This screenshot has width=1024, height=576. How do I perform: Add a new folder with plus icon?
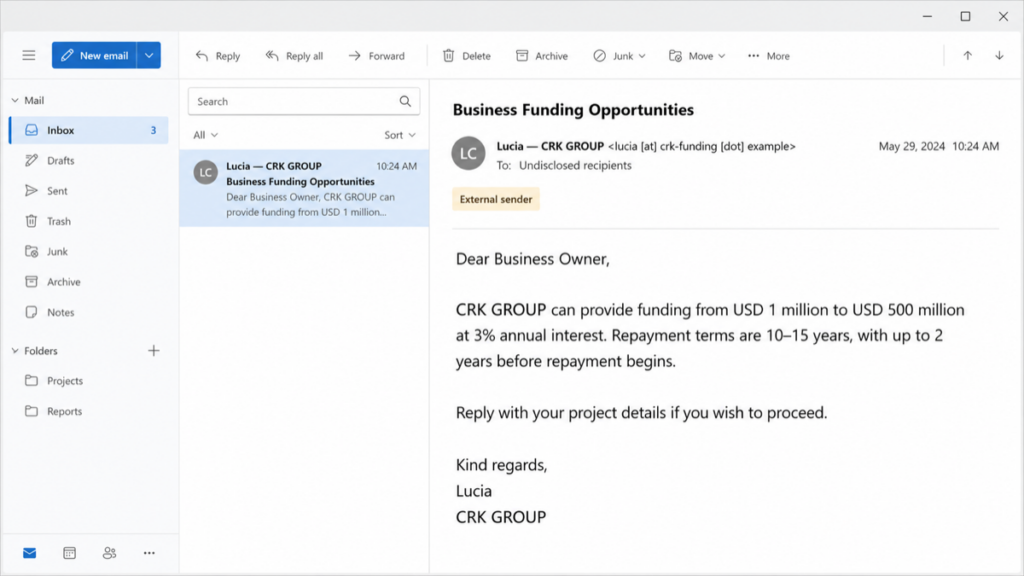153,351
